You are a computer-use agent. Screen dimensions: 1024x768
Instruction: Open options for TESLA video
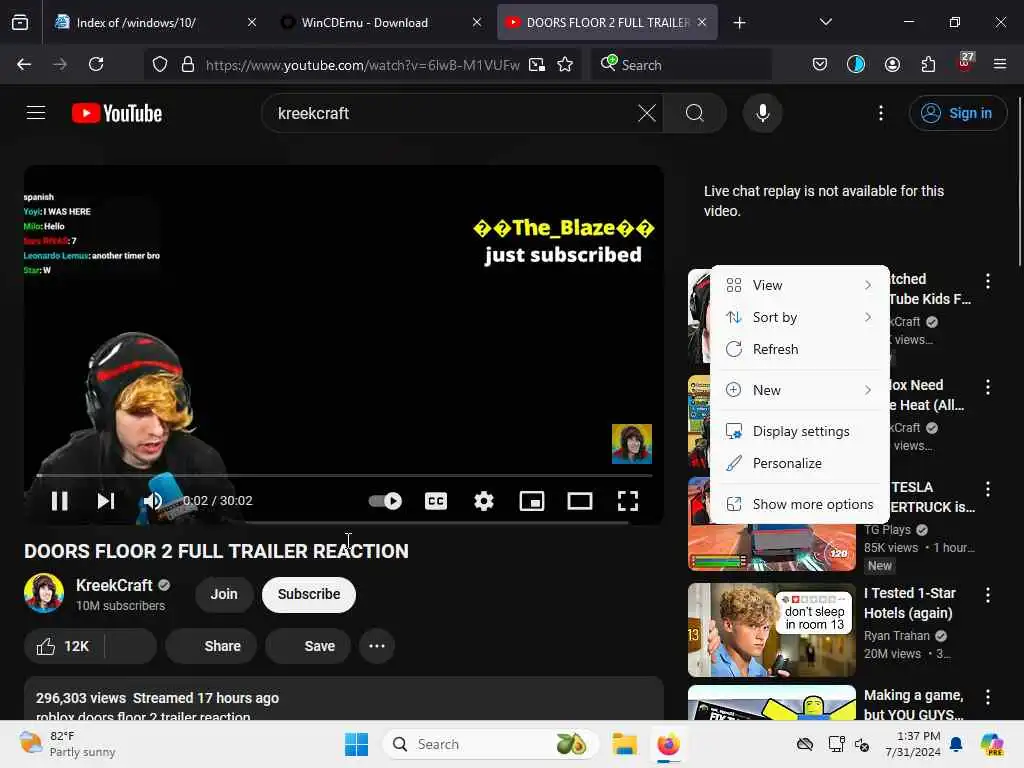click(x=987, y=488)
